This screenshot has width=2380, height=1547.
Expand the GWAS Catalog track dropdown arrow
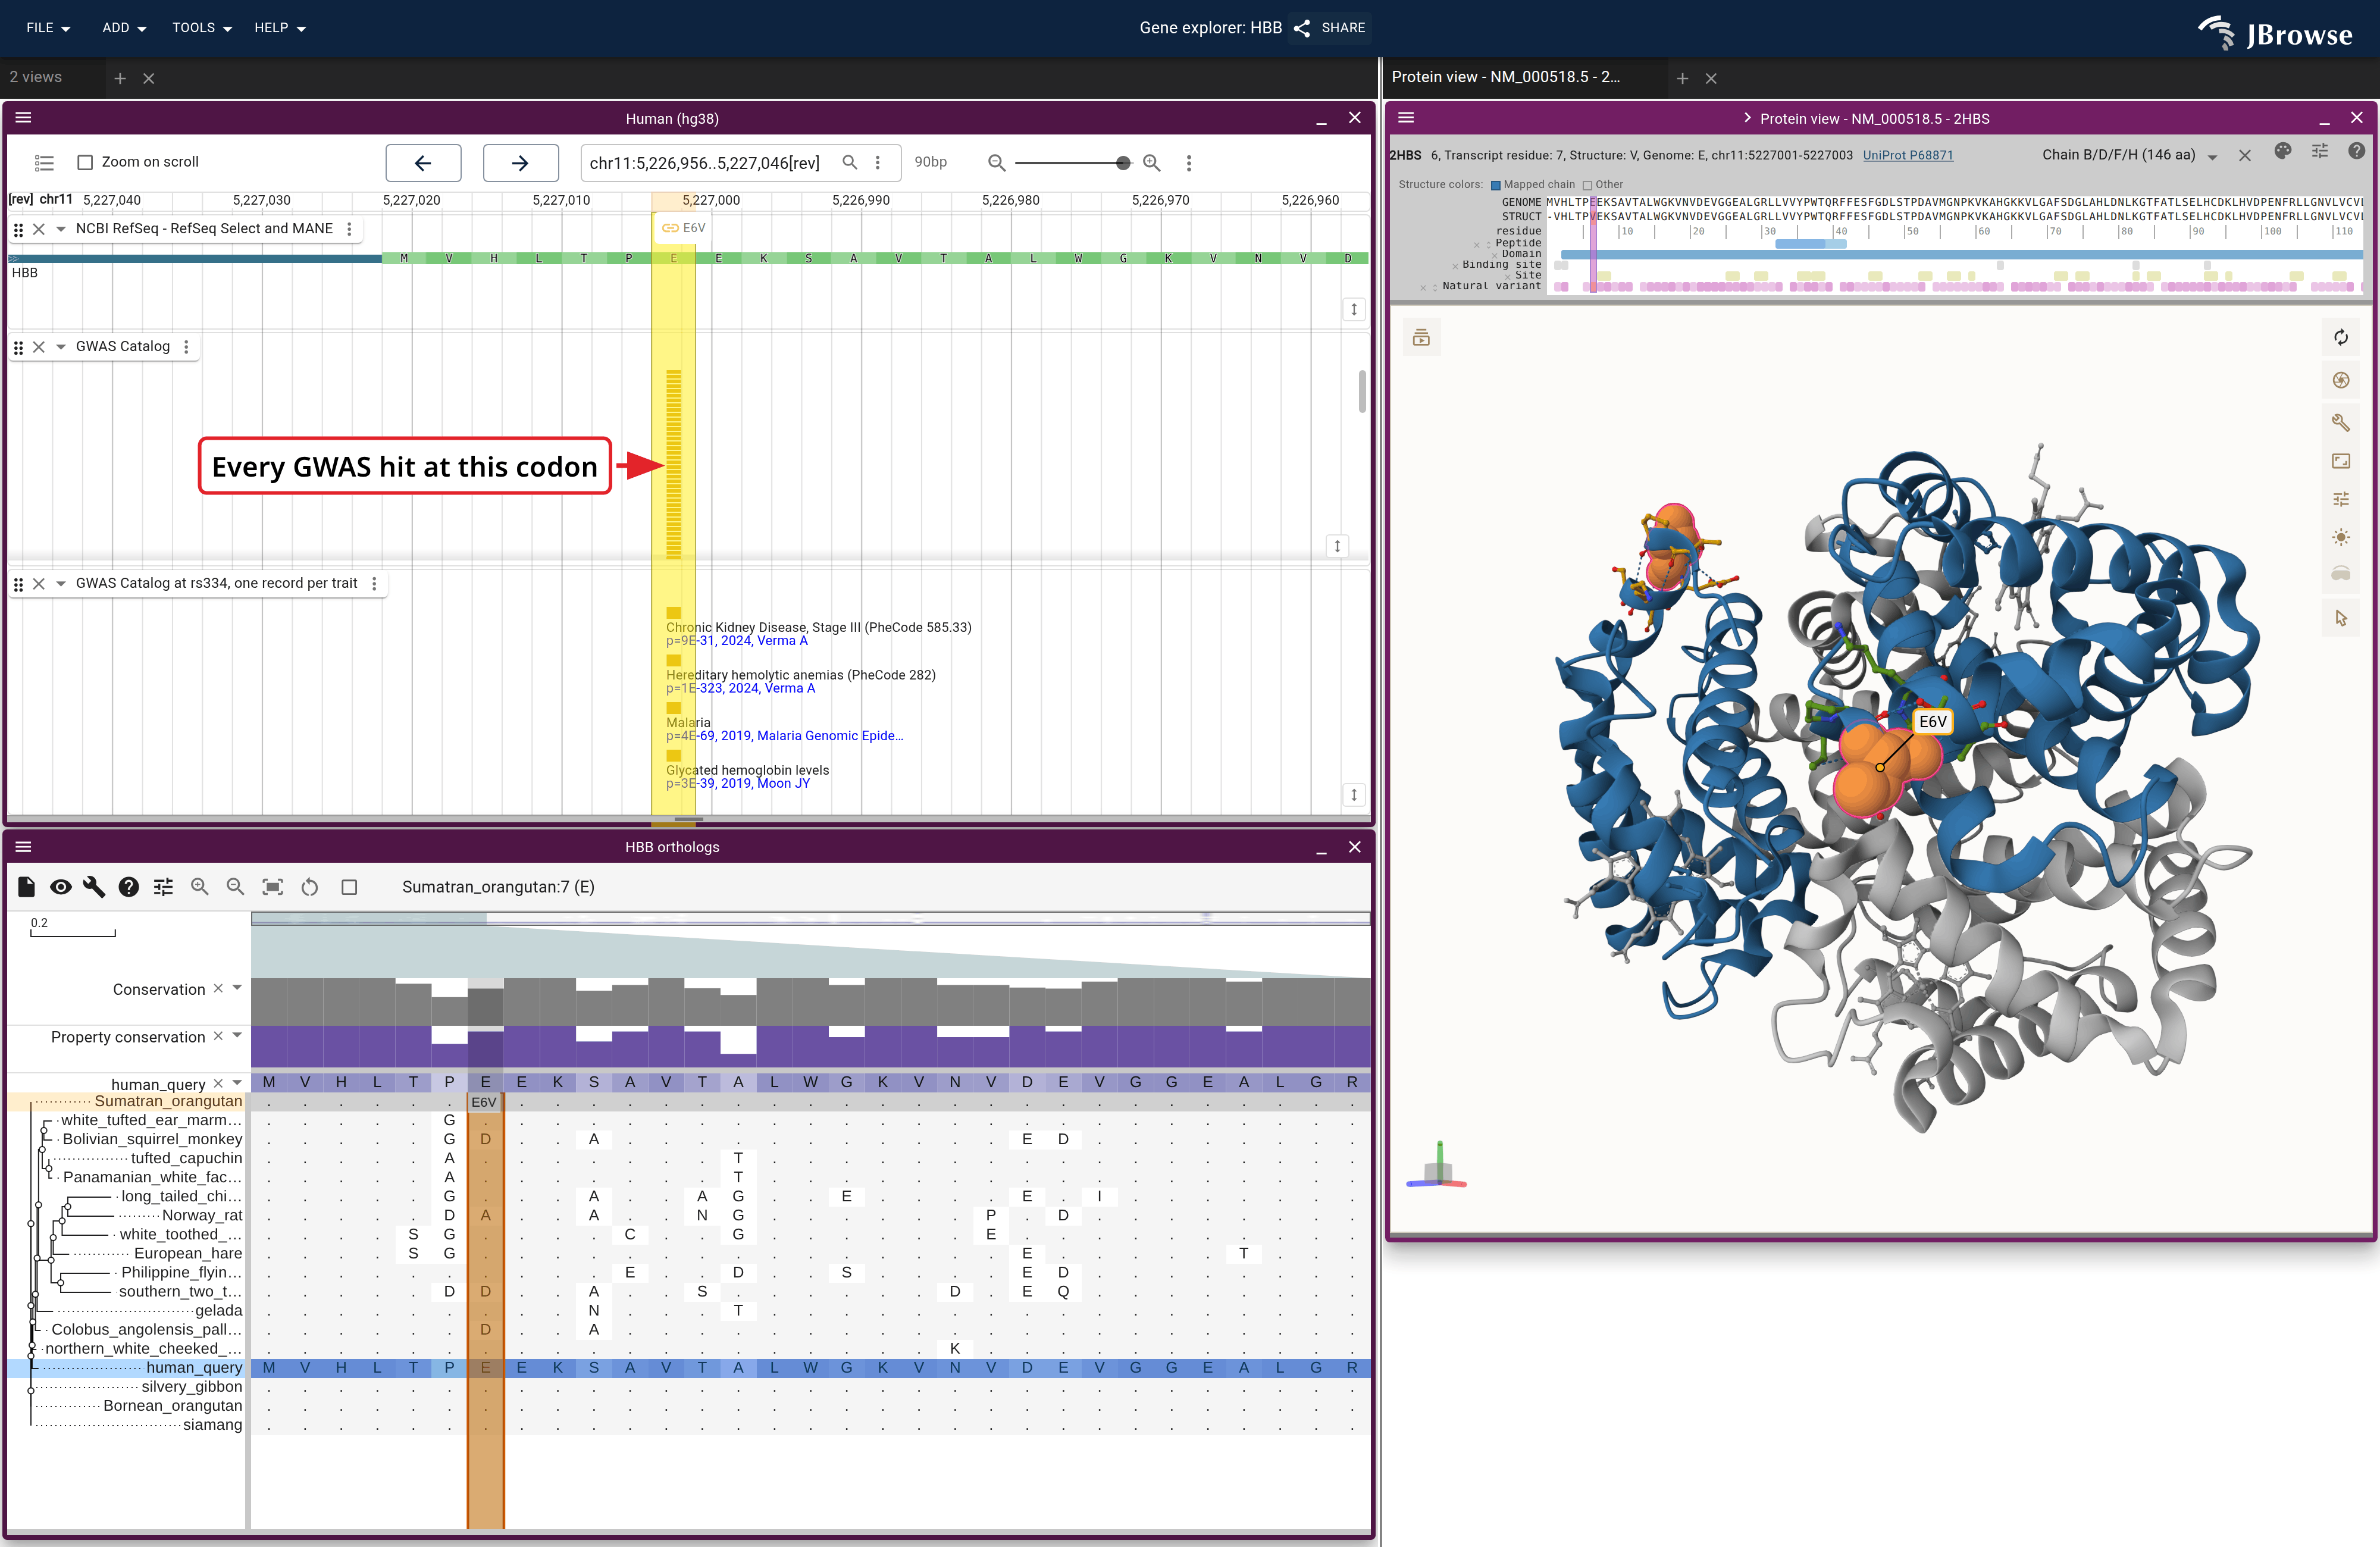tap(61, 347)
